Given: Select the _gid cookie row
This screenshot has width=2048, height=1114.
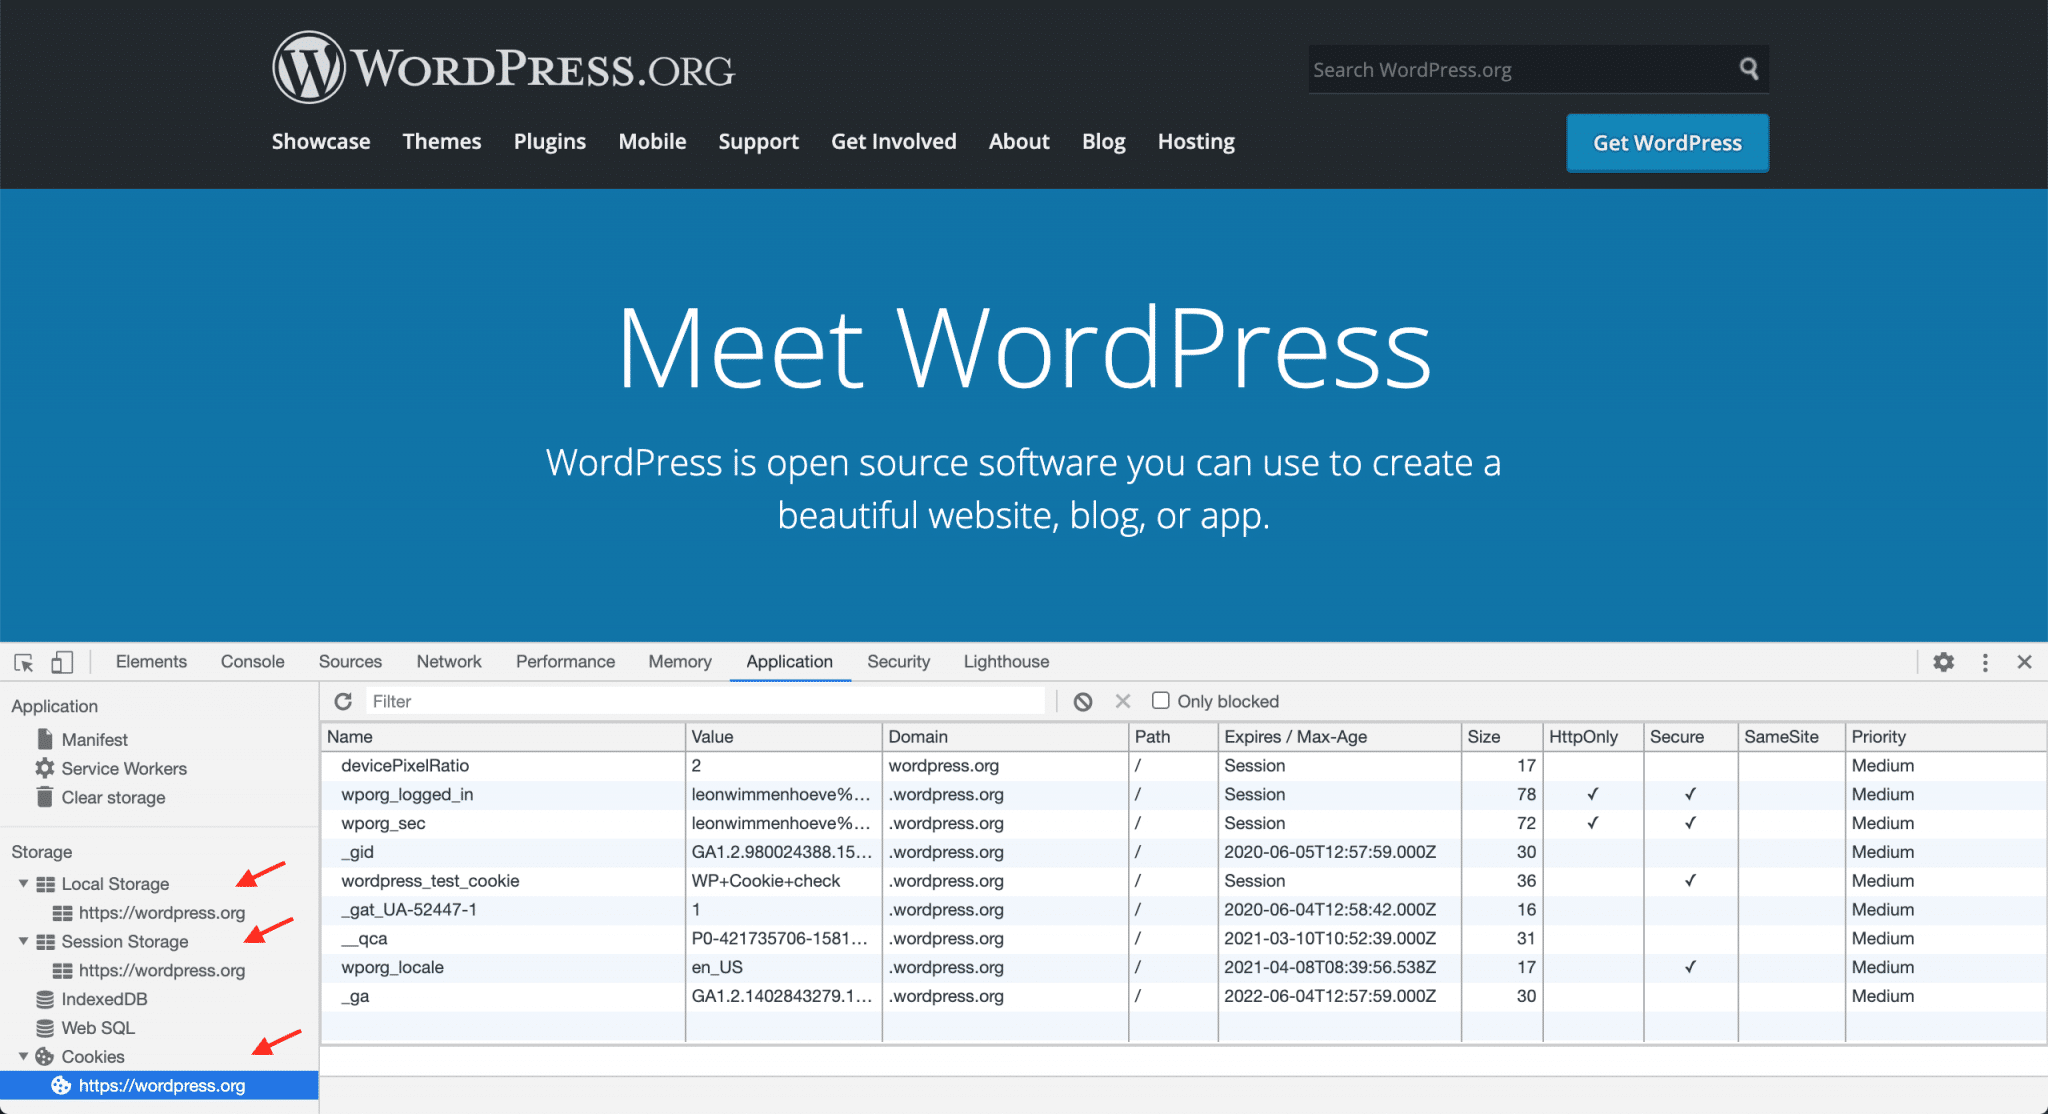Looking at the screenshot, I should click(x=1183, y=852).
